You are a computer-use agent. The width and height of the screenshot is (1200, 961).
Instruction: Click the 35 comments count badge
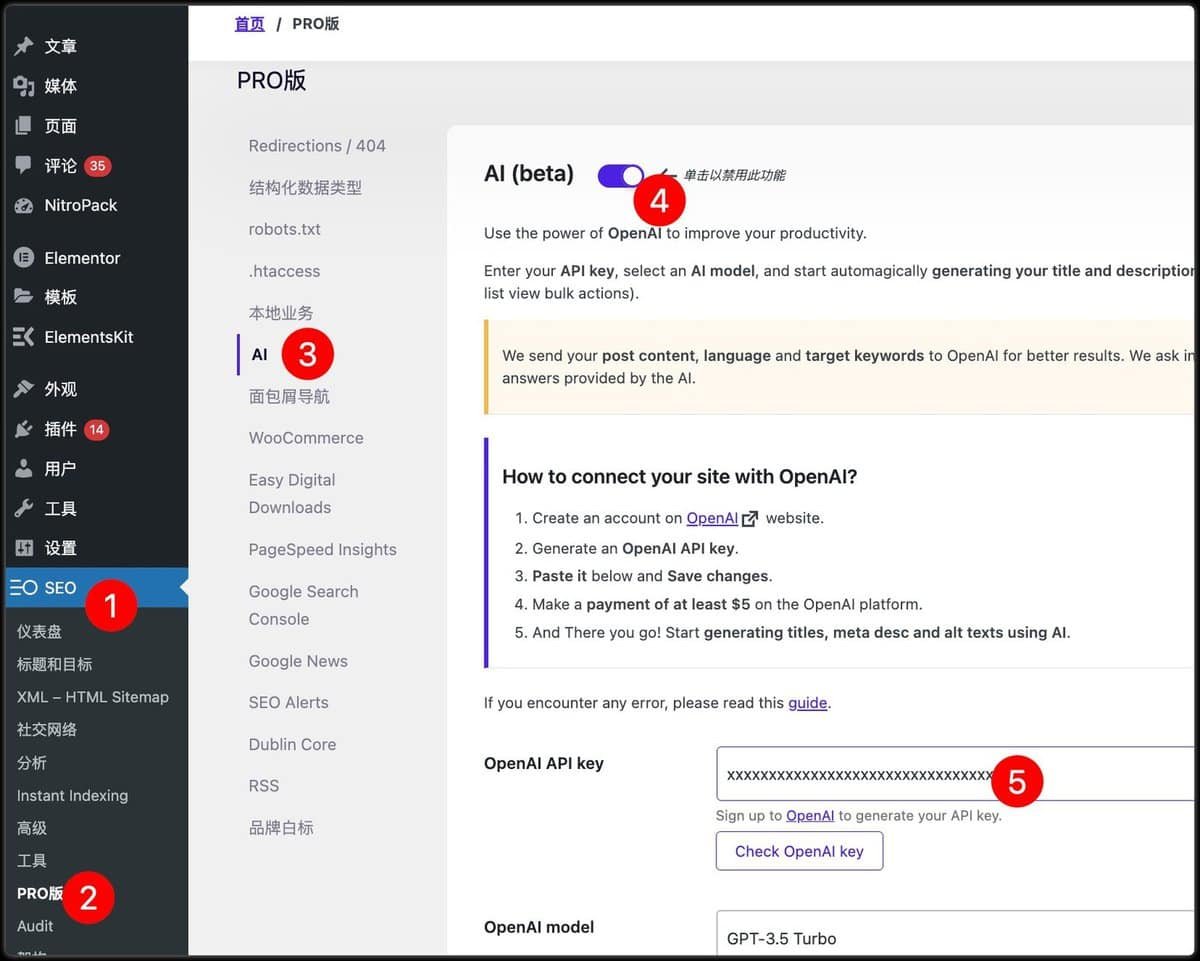(97, 166)
